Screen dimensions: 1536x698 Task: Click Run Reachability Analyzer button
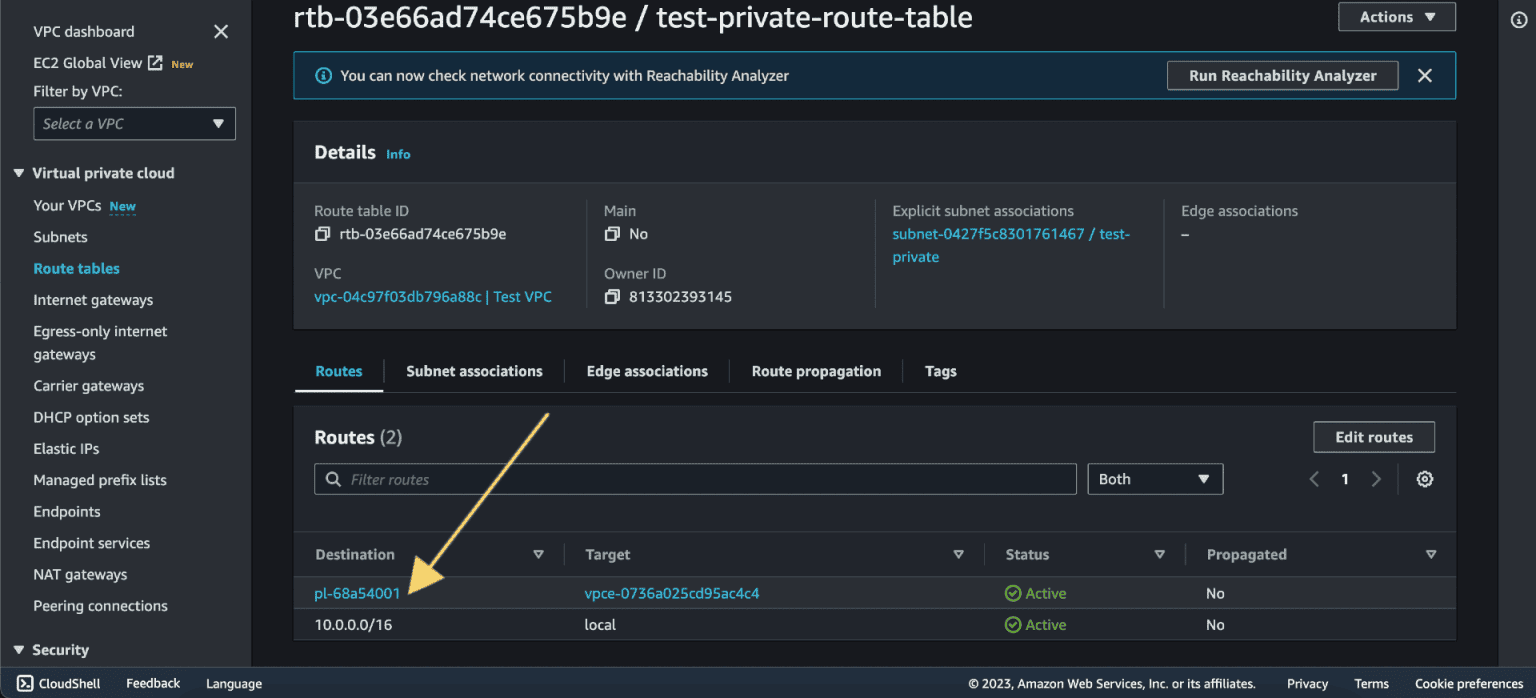coord(1282,76)
